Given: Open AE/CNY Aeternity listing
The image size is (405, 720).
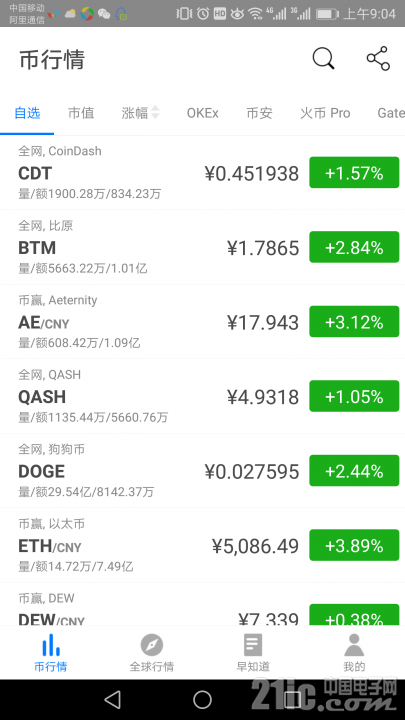Looking at the screenshot, I should [x=202, y=322].
